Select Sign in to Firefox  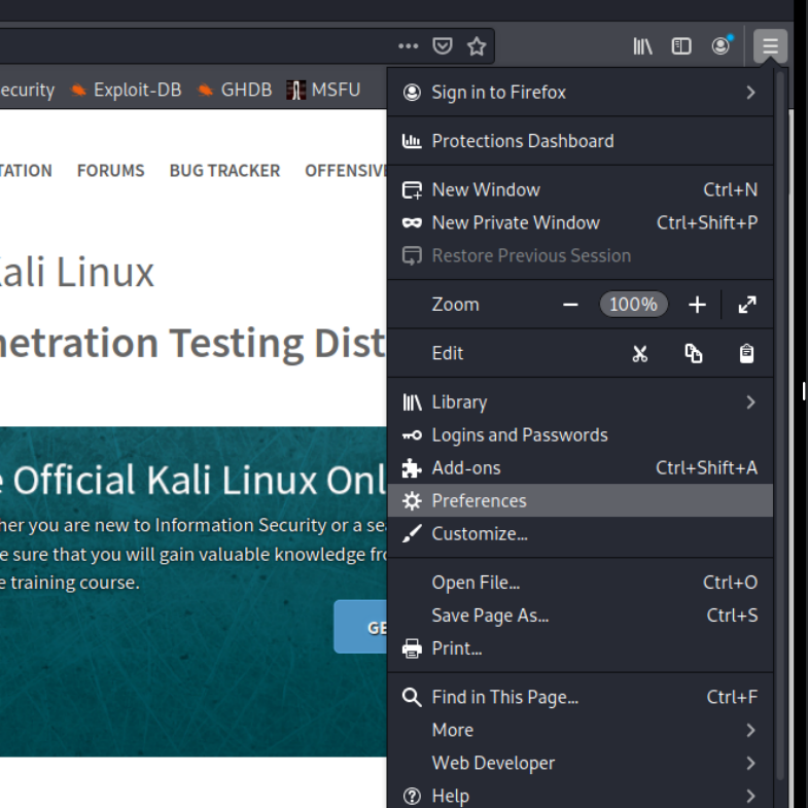(x=580, y=92)
